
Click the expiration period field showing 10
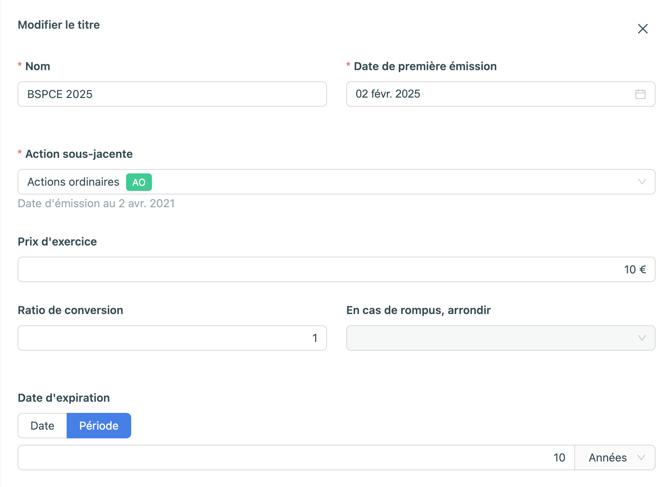click(x=296, y=458)
